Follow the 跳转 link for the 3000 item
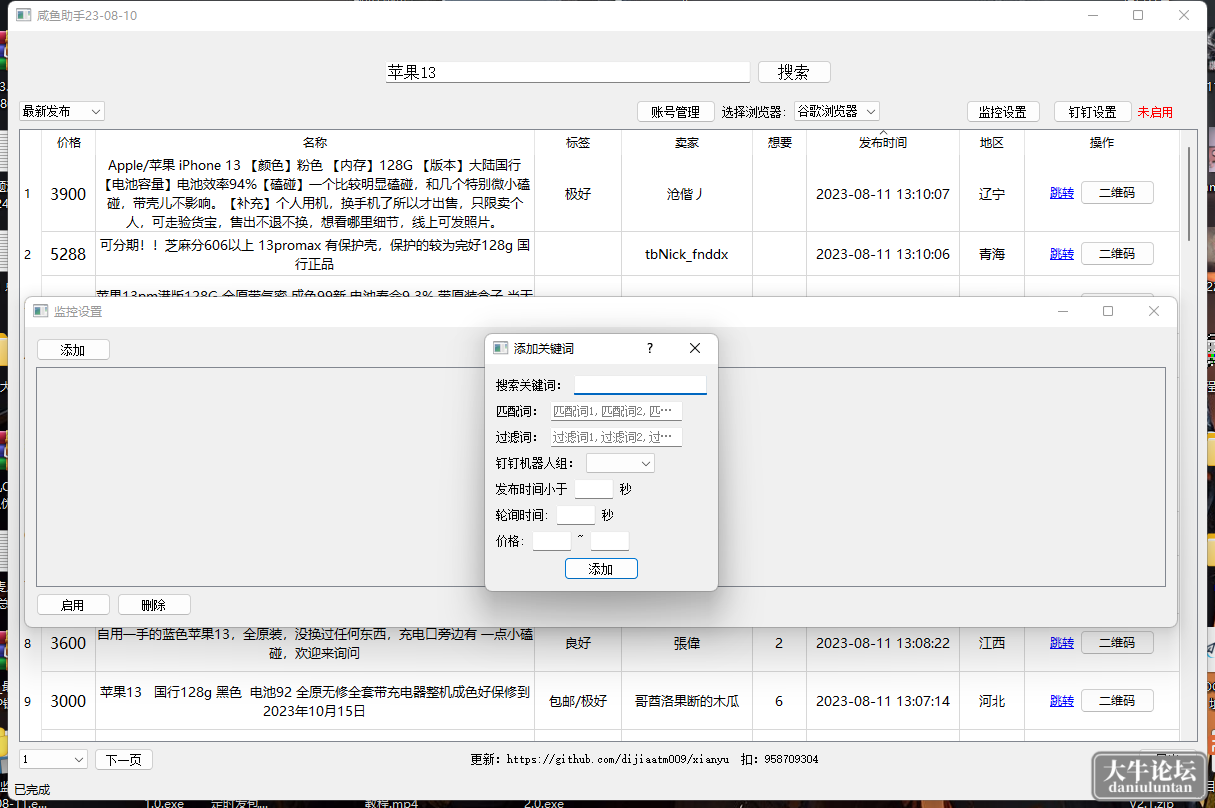 click(x=1061, y=701)
